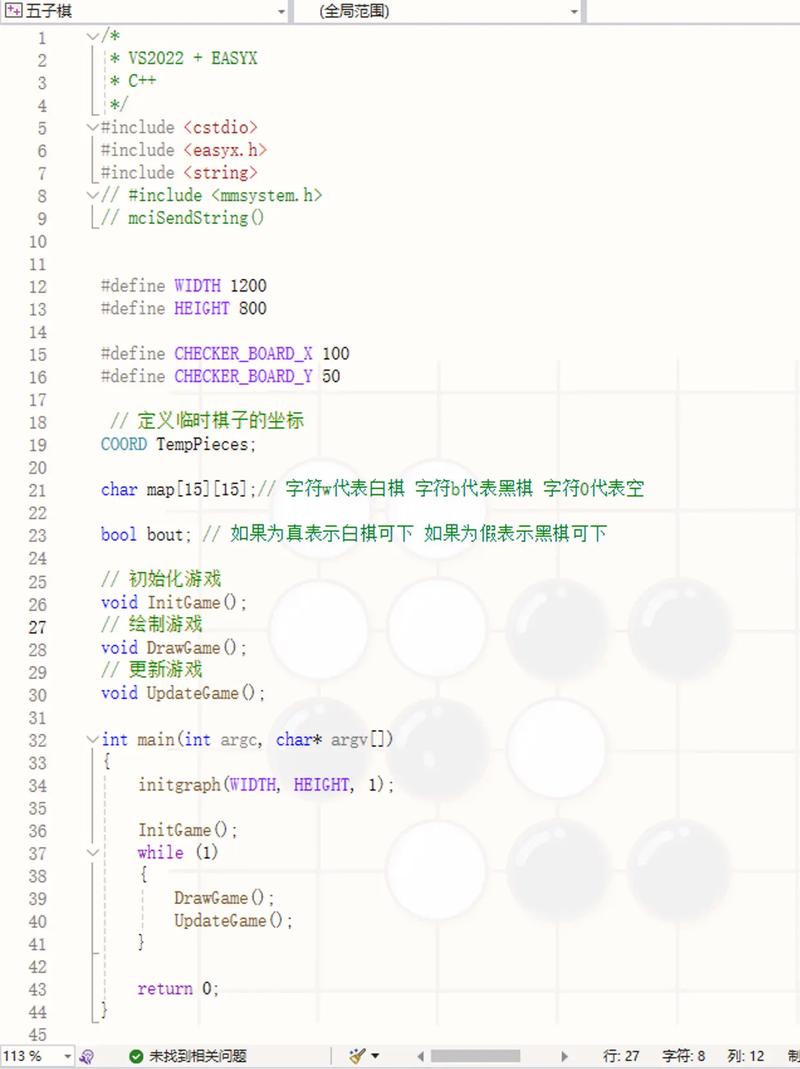Click the 字符:8 character indicator
This screenshot has height=1069, width=800.
685,1055
